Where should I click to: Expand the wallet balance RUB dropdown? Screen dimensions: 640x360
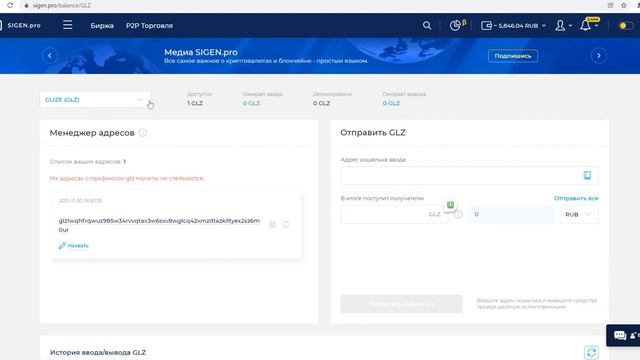[x=513, y=25]
